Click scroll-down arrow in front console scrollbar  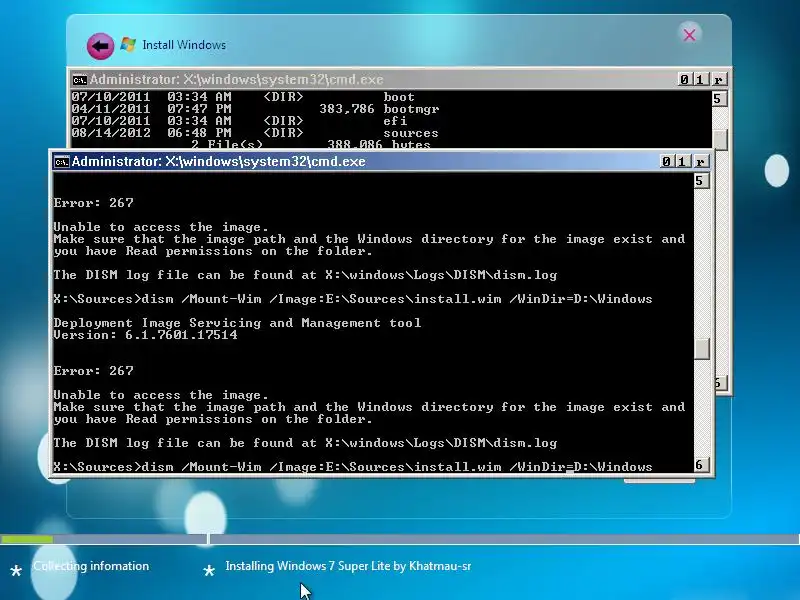pyautogui.click(x=702, y=465)
